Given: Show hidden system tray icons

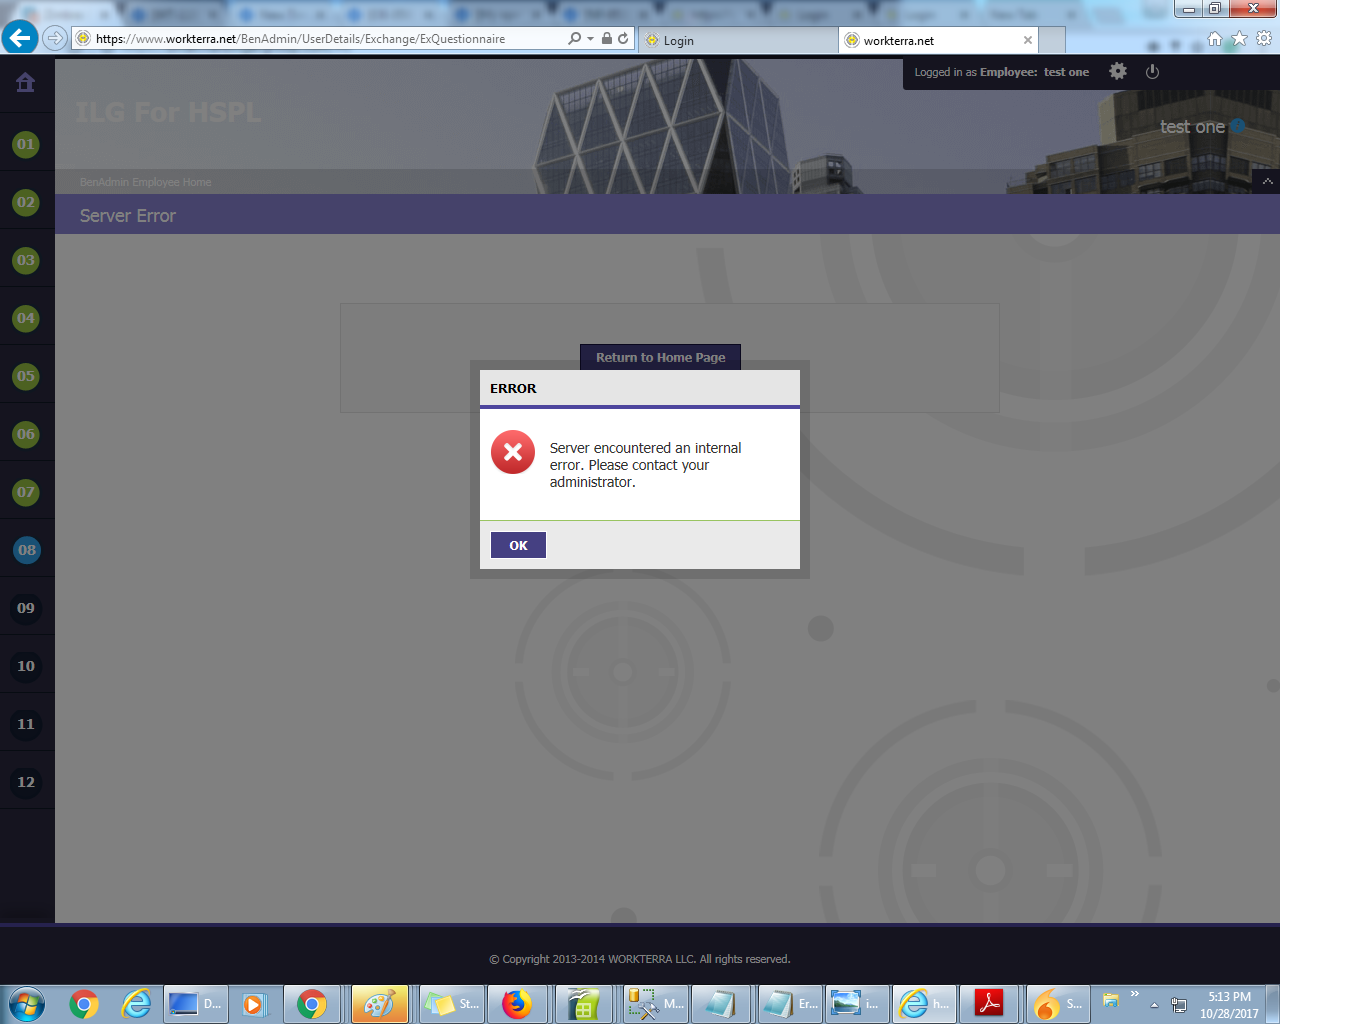Looking at the screenshot, I should [1154, 1005].
